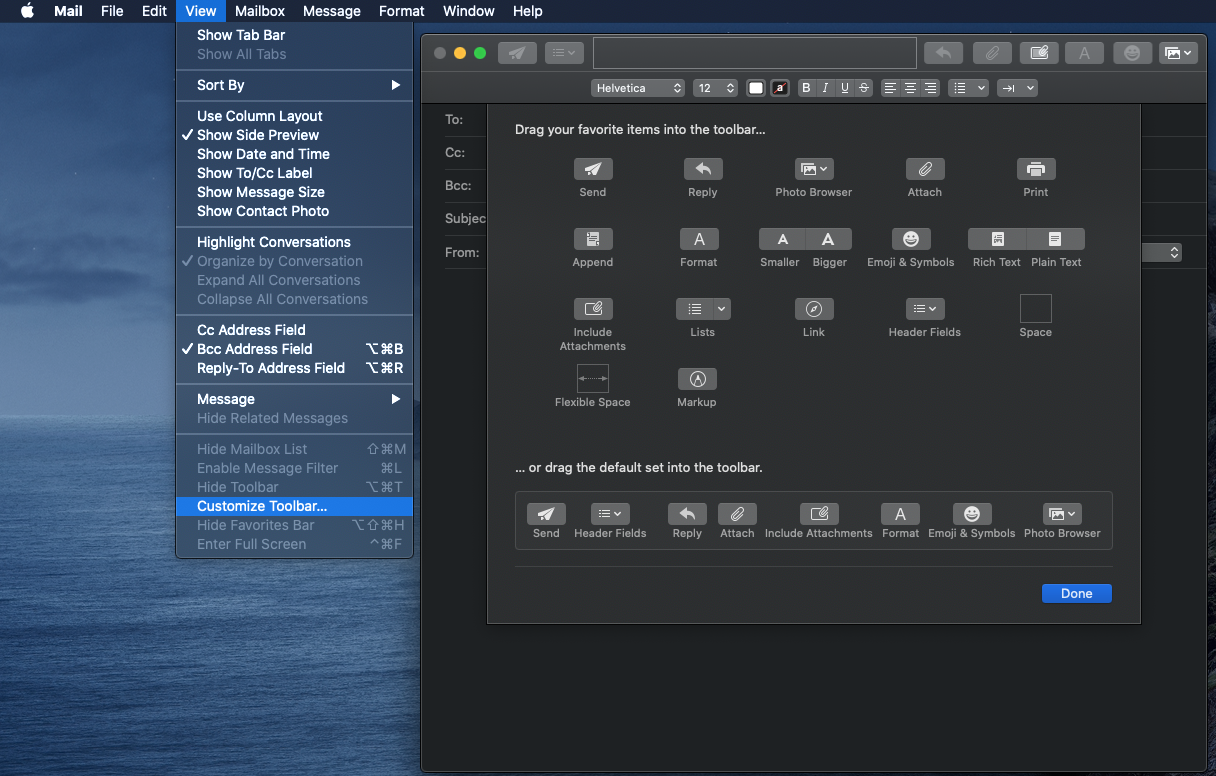Expand the Sort By submenu
The image size is (1216, 776).
click(x=294, y=85)
